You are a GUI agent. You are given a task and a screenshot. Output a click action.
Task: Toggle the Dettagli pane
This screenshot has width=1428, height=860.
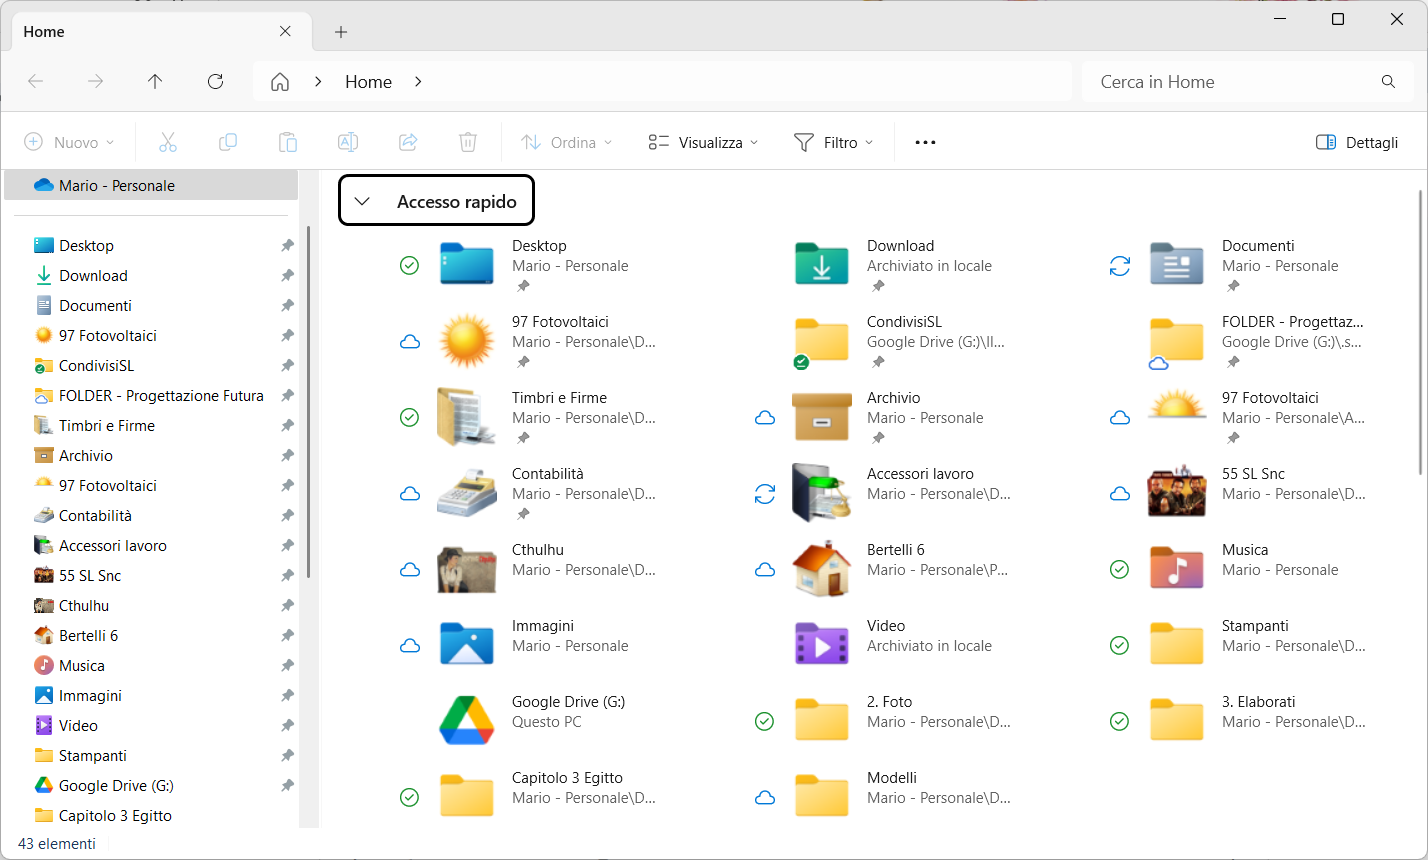1356,142
